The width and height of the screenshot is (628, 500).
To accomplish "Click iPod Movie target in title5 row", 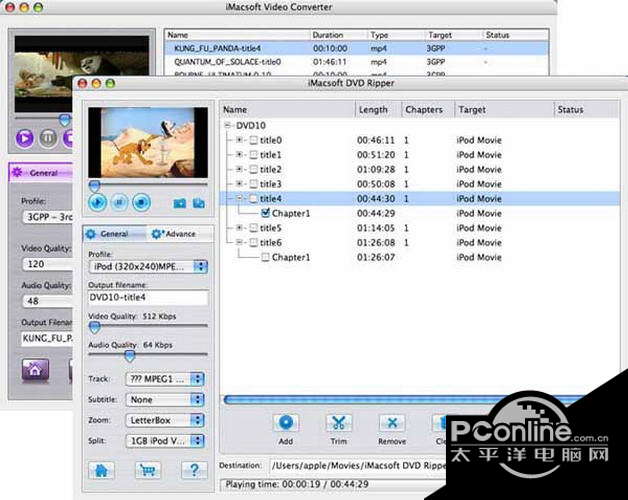I will click(479, 228).
